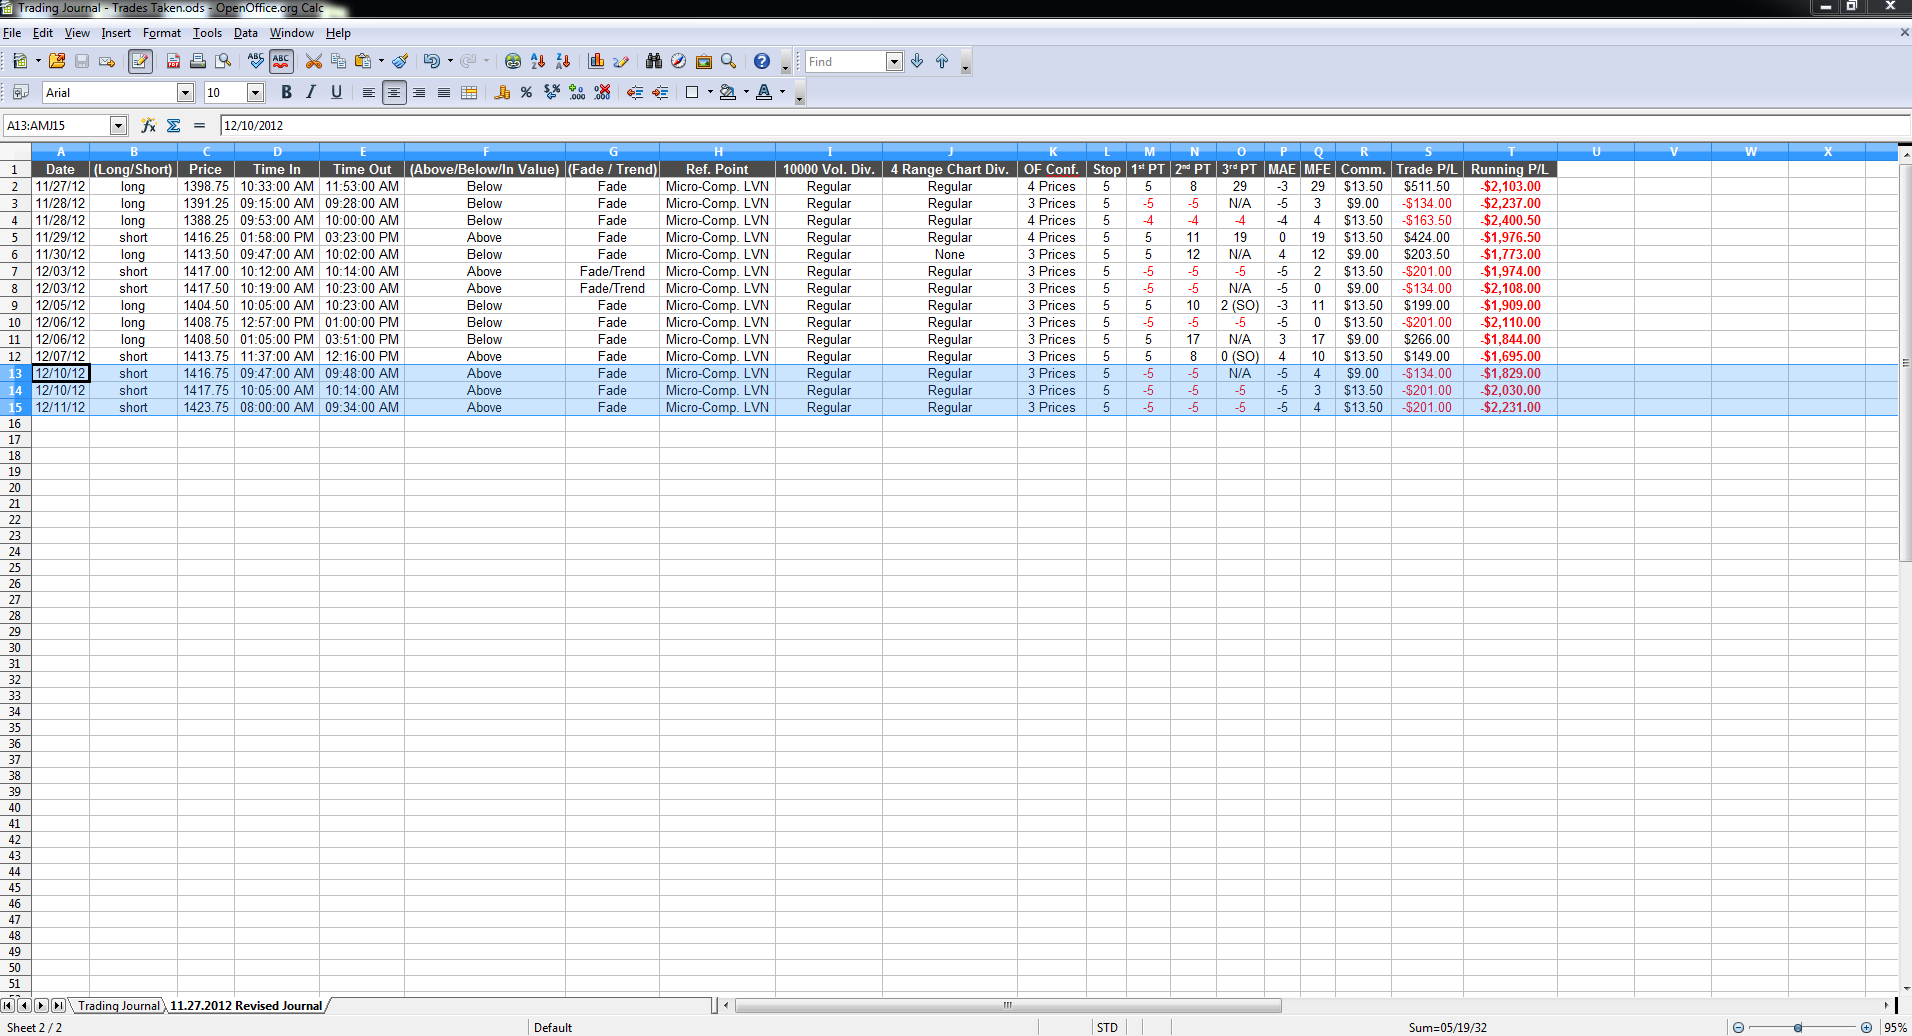Toggle Align Right

(x=419, y=92)
